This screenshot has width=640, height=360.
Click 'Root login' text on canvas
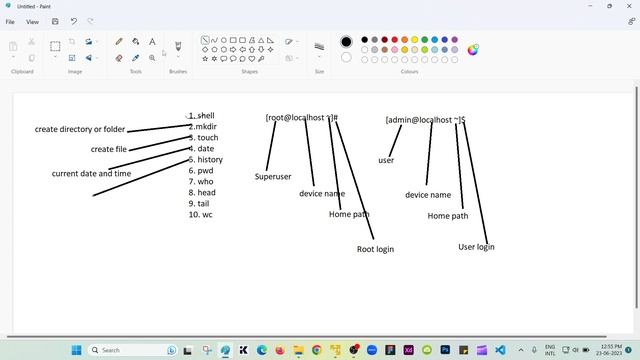point(376,249)
